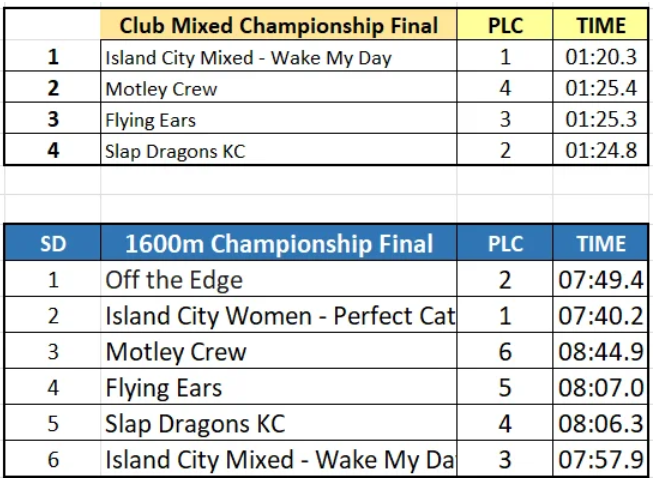
Task: Click the time cell showing 08:07.0
Action: pos(601,388)
